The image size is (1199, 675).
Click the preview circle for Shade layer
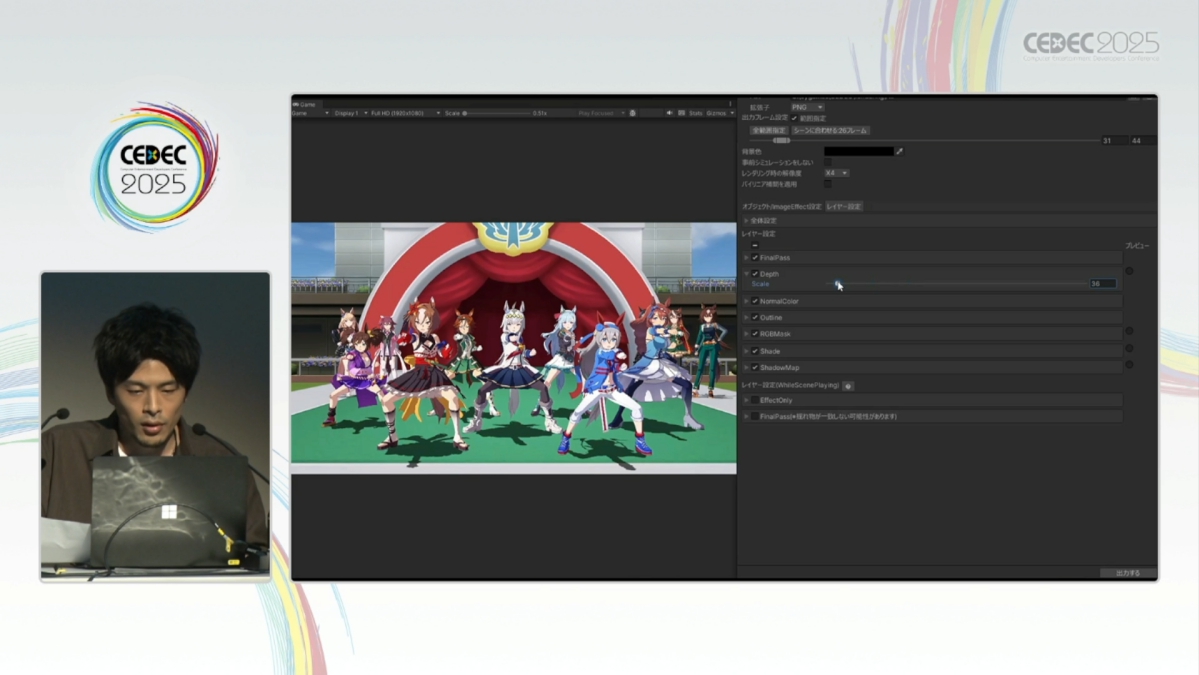coord(1129,348)
